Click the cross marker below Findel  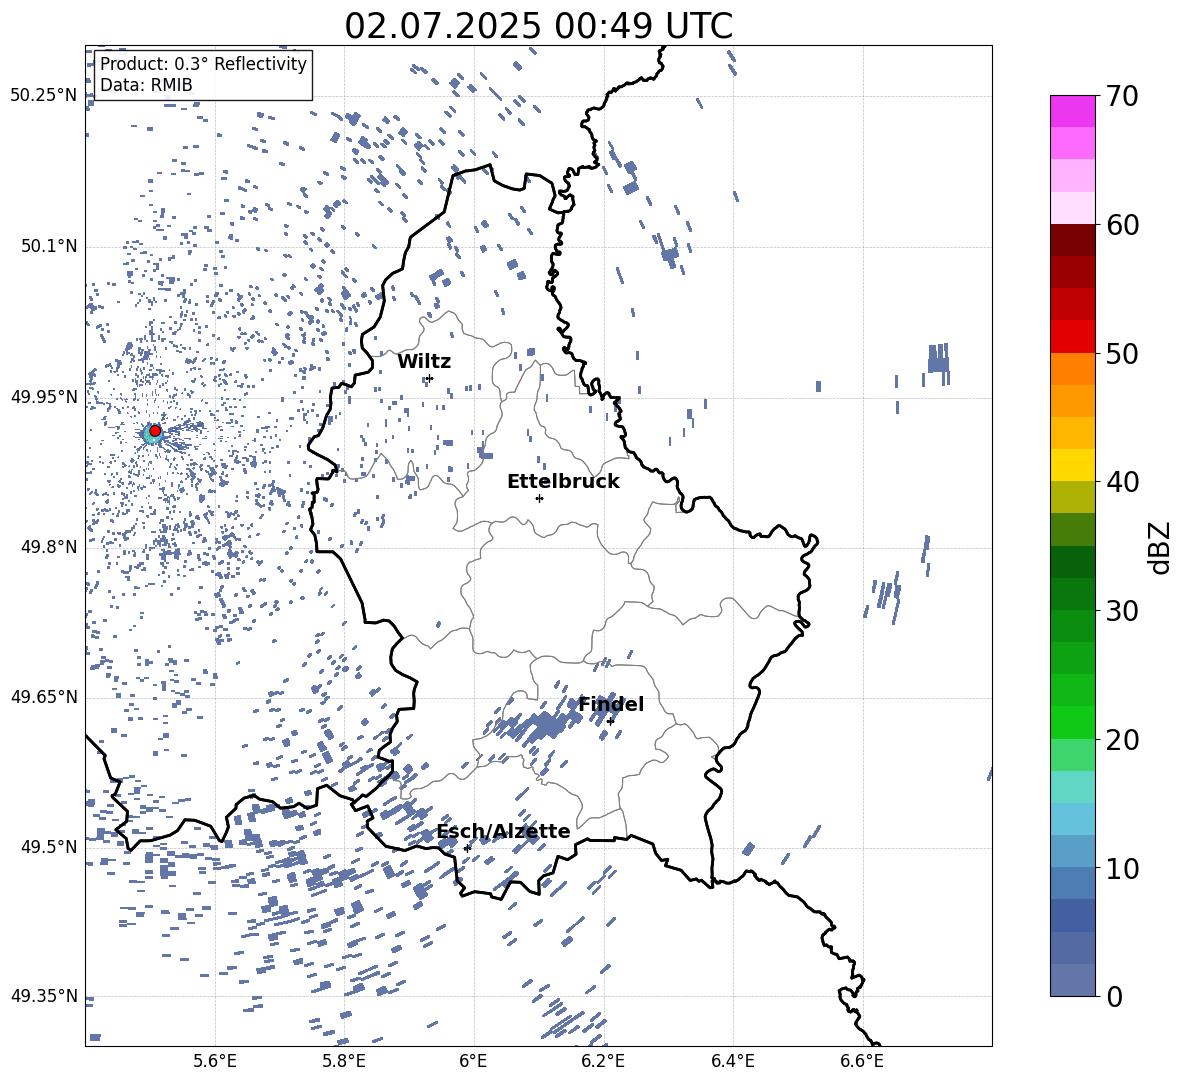(x=610, y=722)
